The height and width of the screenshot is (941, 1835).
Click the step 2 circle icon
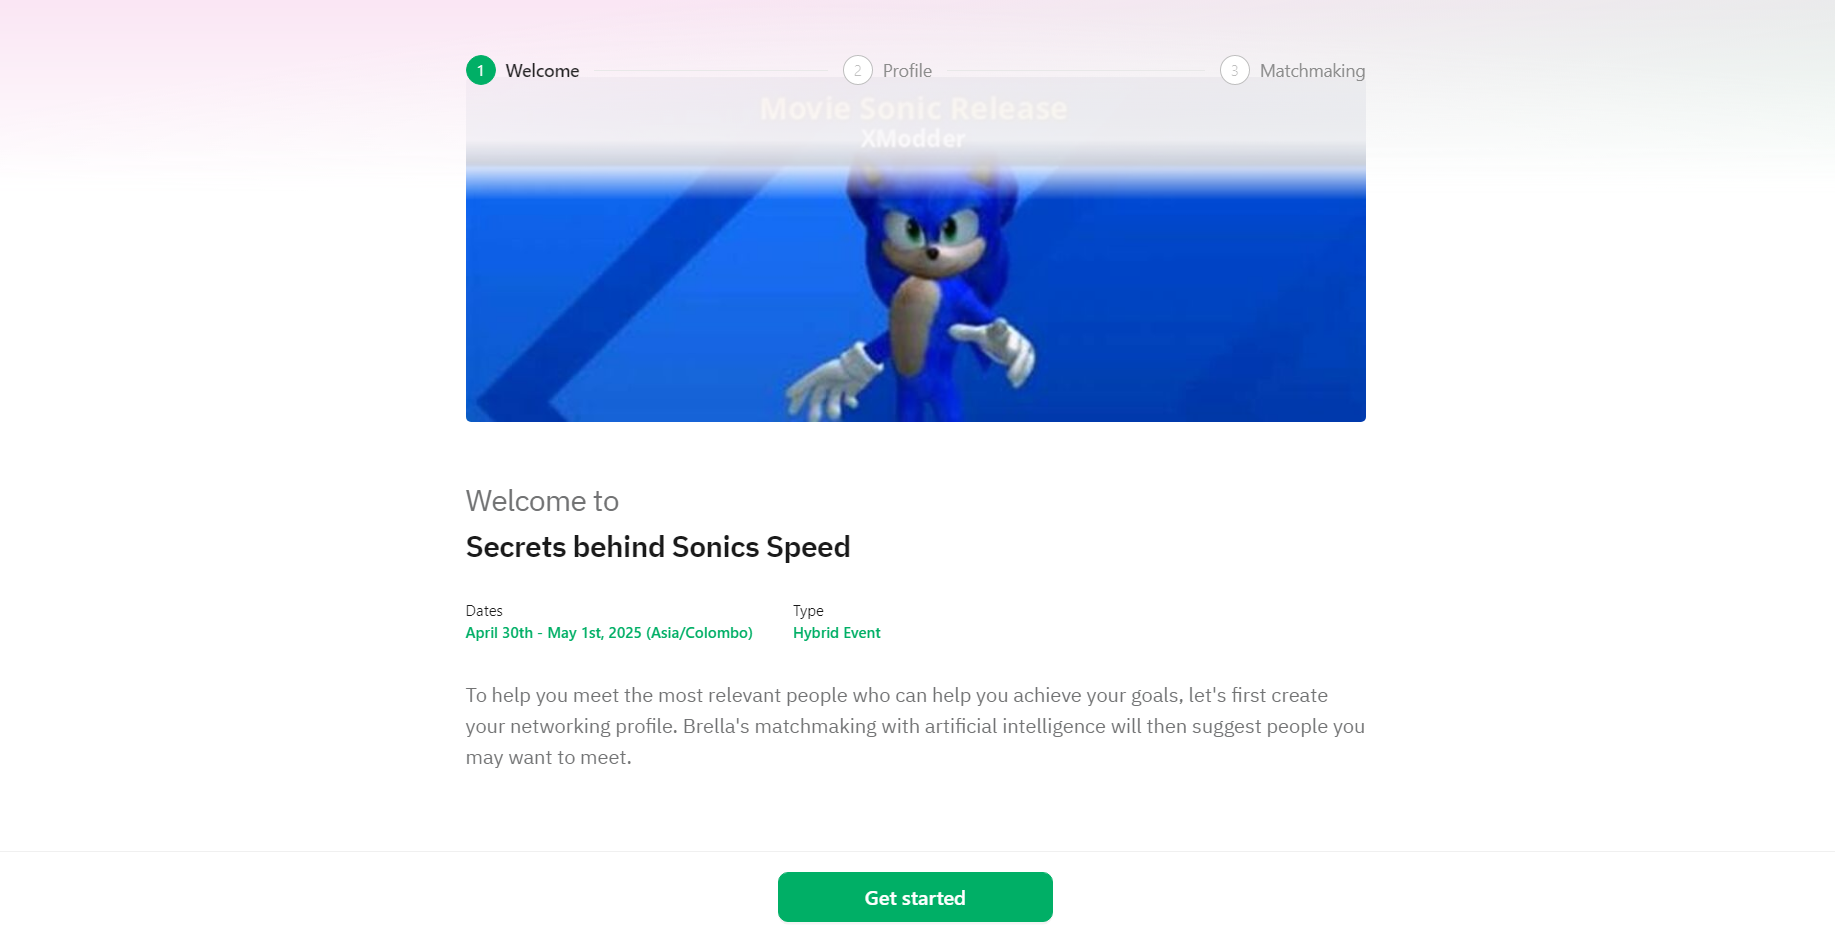click(858, 70)
